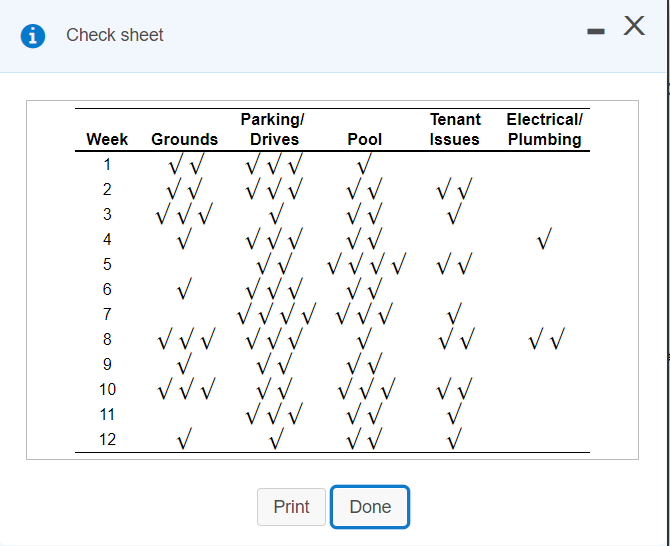
Task: Click the Electrical/Plumbing check marks in week 8
Action: coord(544,340)
